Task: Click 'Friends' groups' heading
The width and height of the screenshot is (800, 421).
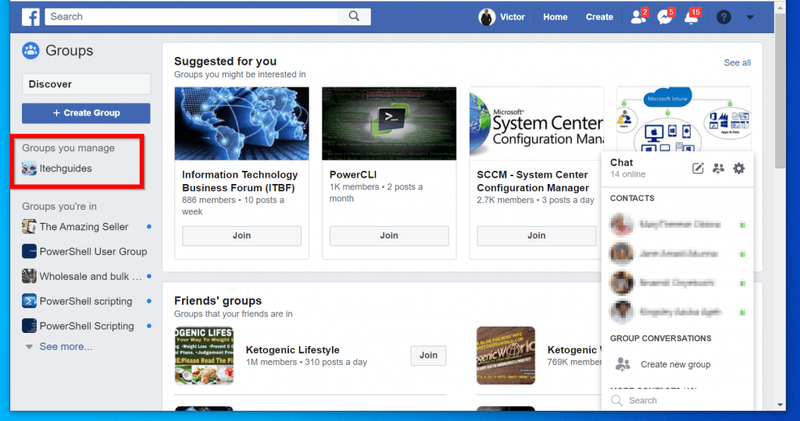Action: (x=218, y=301)
